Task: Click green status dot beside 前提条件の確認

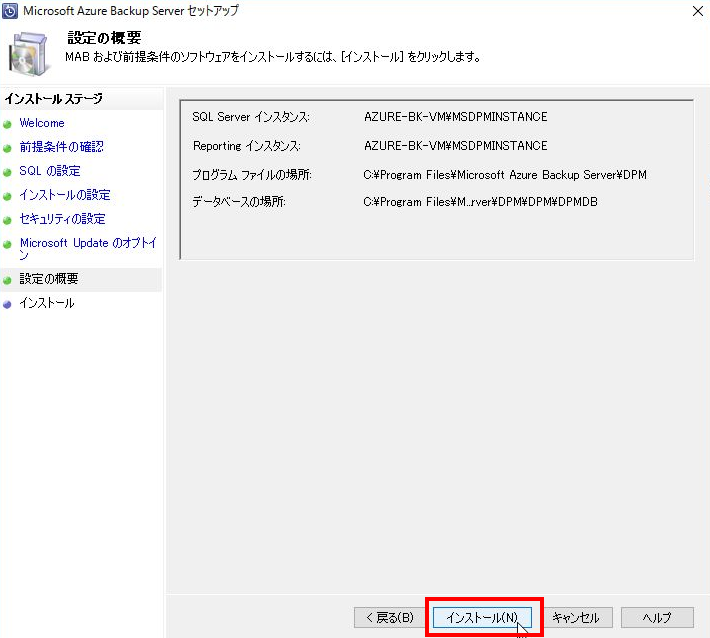Action: click(7, 148)
